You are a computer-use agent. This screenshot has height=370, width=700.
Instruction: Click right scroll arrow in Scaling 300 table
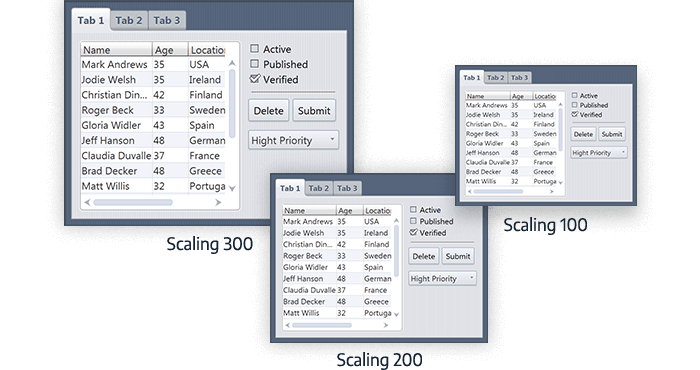click(218, 202)
